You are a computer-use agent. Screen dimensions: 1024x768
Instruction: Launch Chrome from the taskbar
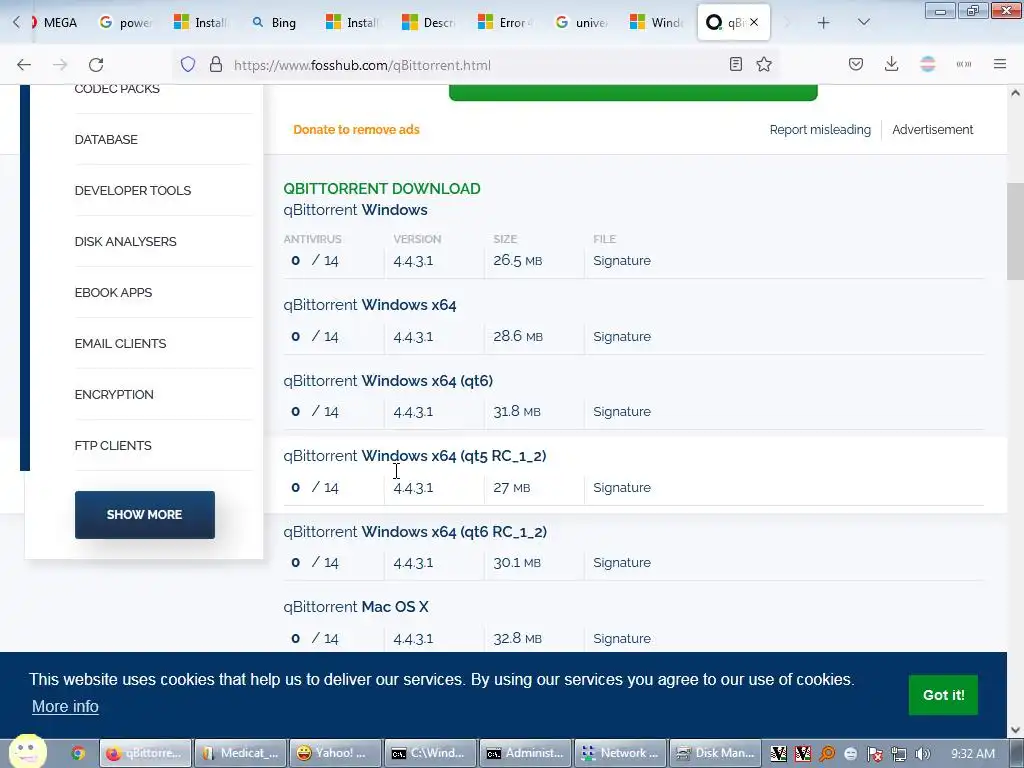[78, 753]
